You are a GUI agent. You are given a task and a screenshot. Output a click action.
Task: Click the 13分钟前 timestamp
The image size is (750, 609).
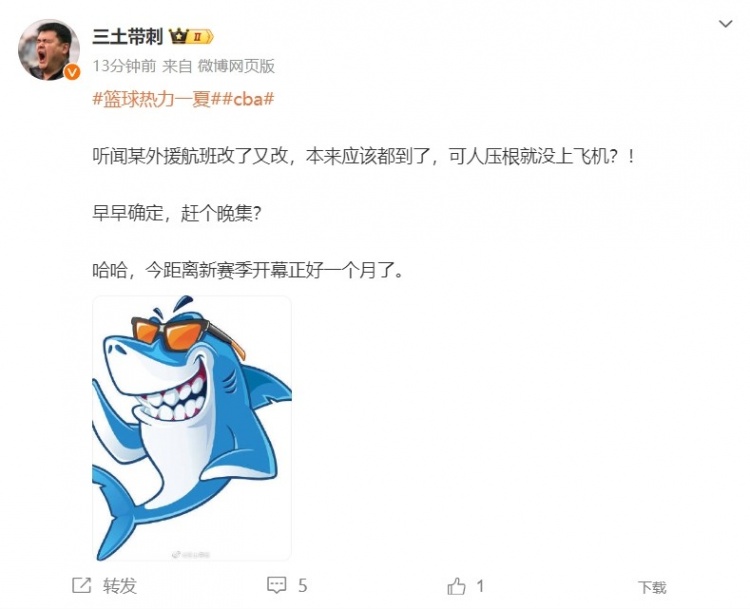point(124,66)
